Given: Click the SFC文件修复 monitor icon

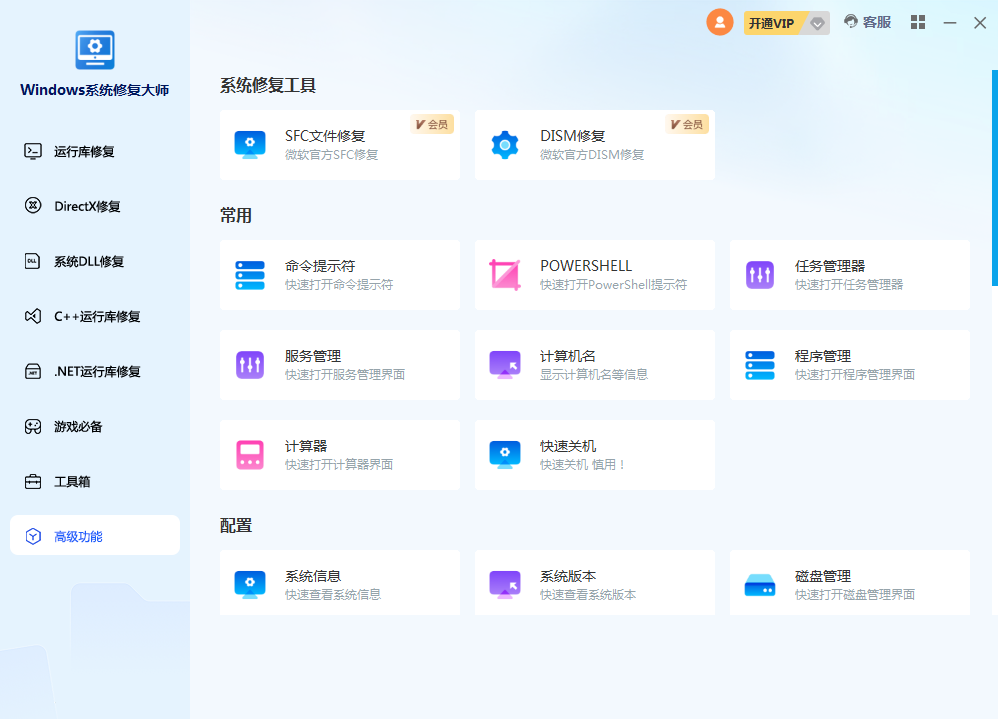Looking at the screenshot, I should pyautogui.click(x=249, y=145).
